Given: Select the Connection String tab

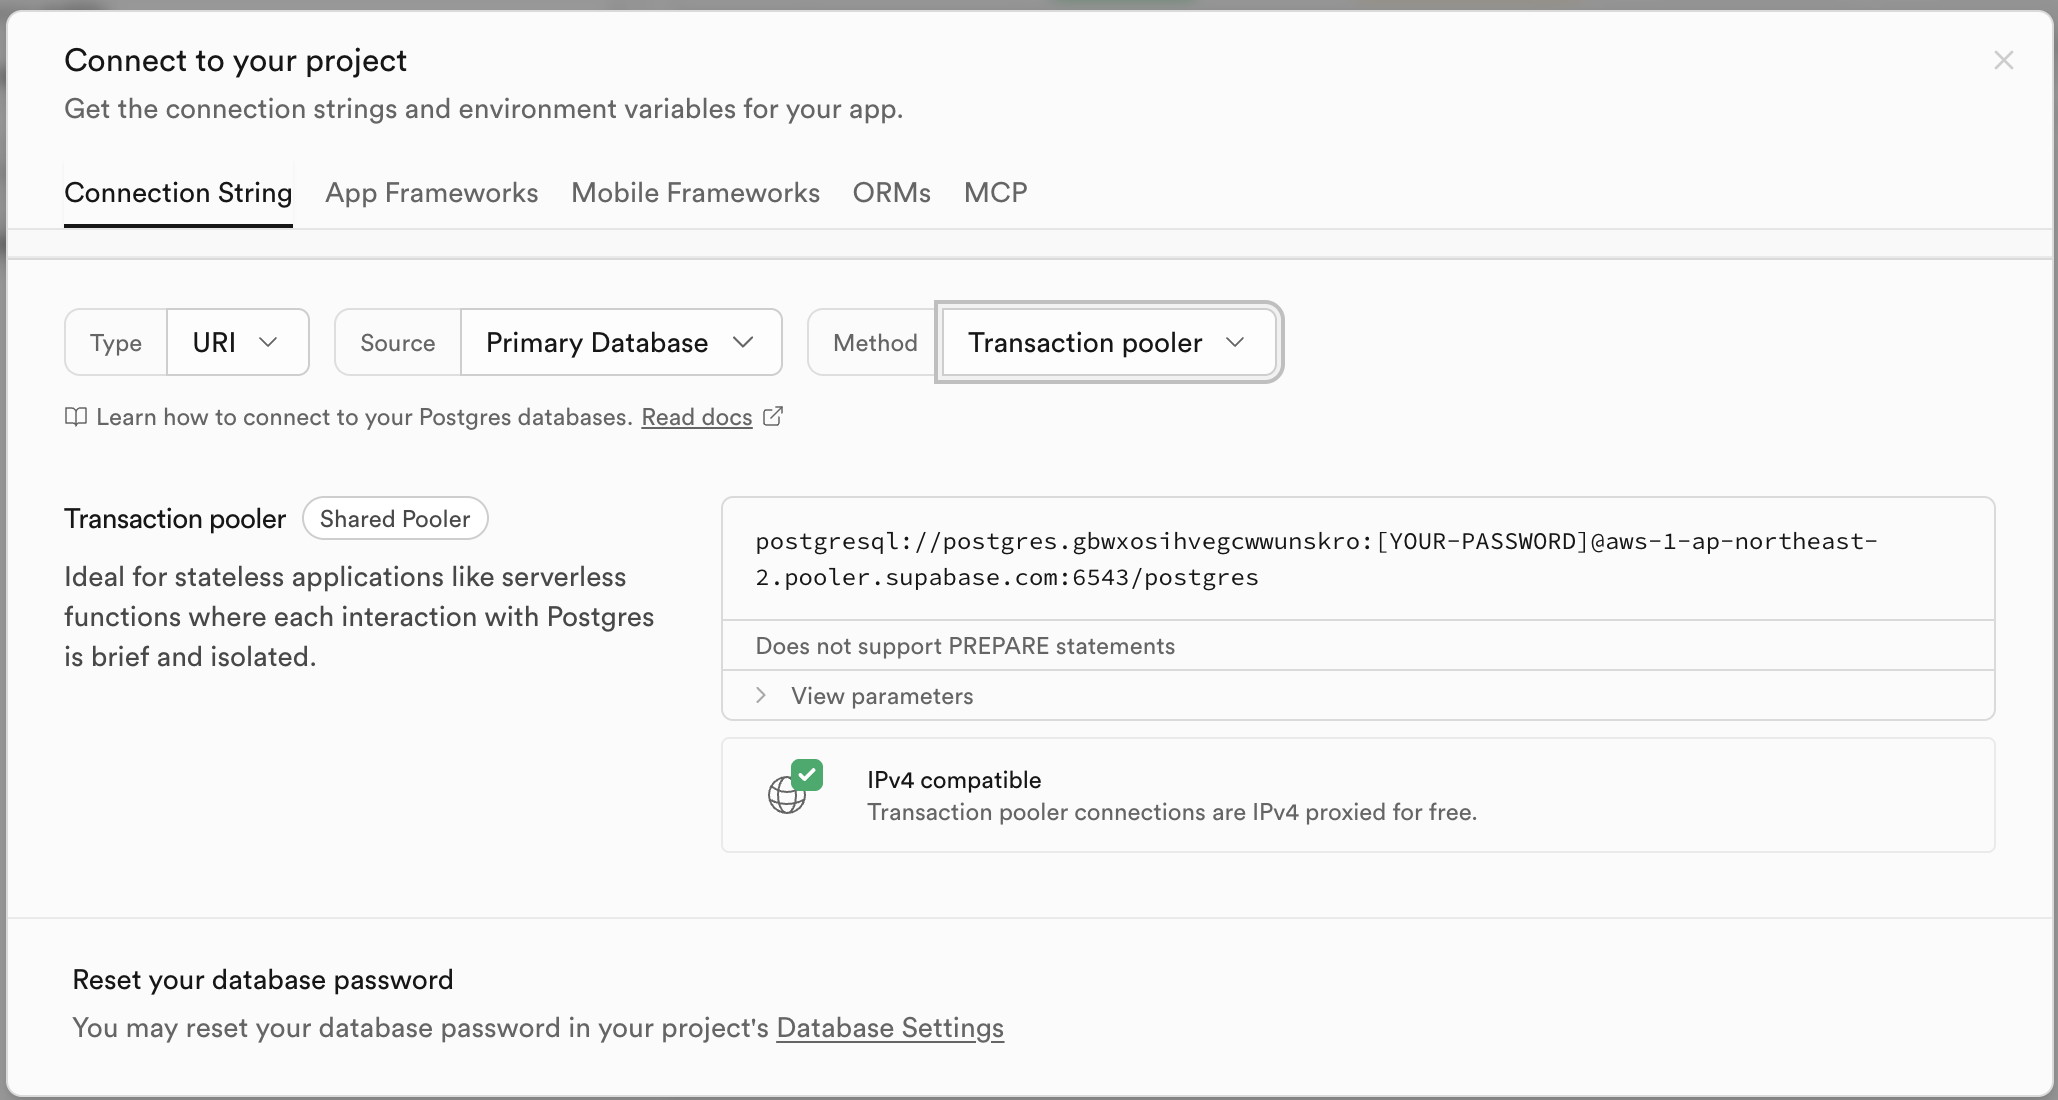Looking at the screenshot, I should click(x=178, y=193).
